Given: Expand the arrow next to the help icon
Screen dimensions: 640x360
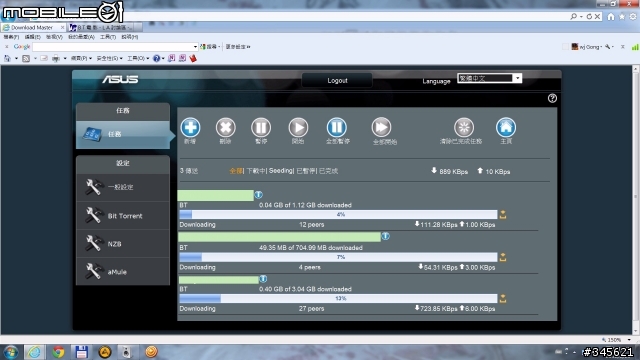Looking at the screenshot, I should tap(163, 58).
